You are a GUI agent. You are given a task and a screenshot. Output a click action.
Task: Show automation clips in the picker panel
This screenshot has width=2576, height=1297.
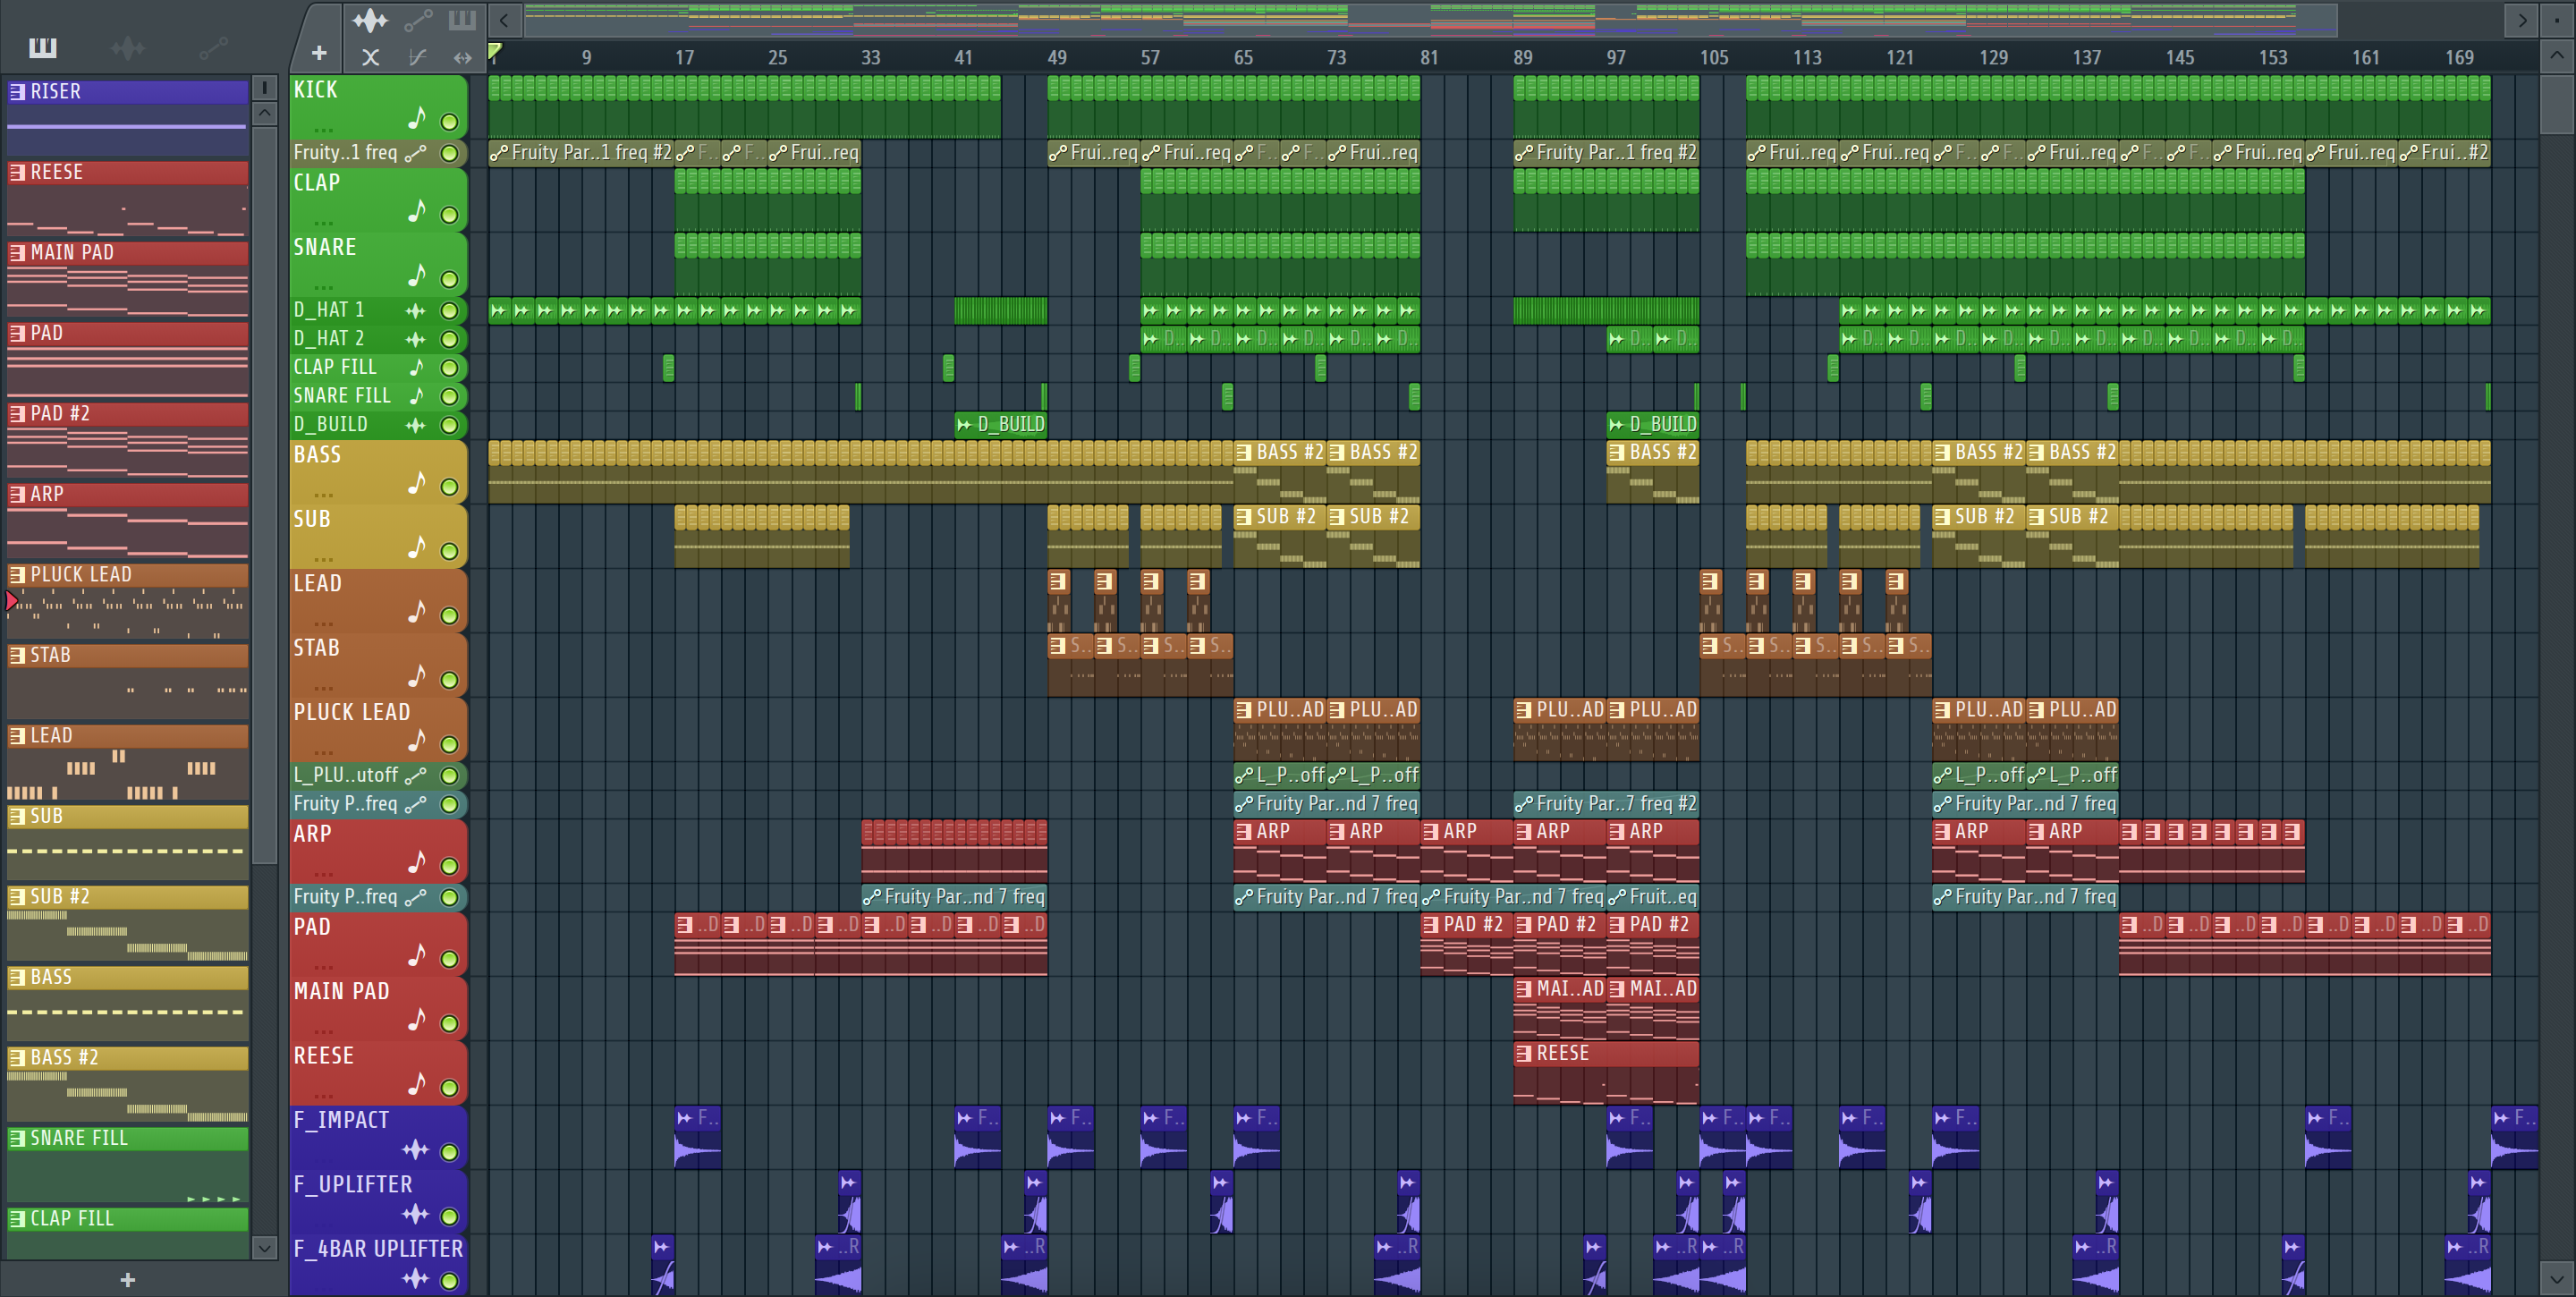pyautogui.click(x=213, y=47)
